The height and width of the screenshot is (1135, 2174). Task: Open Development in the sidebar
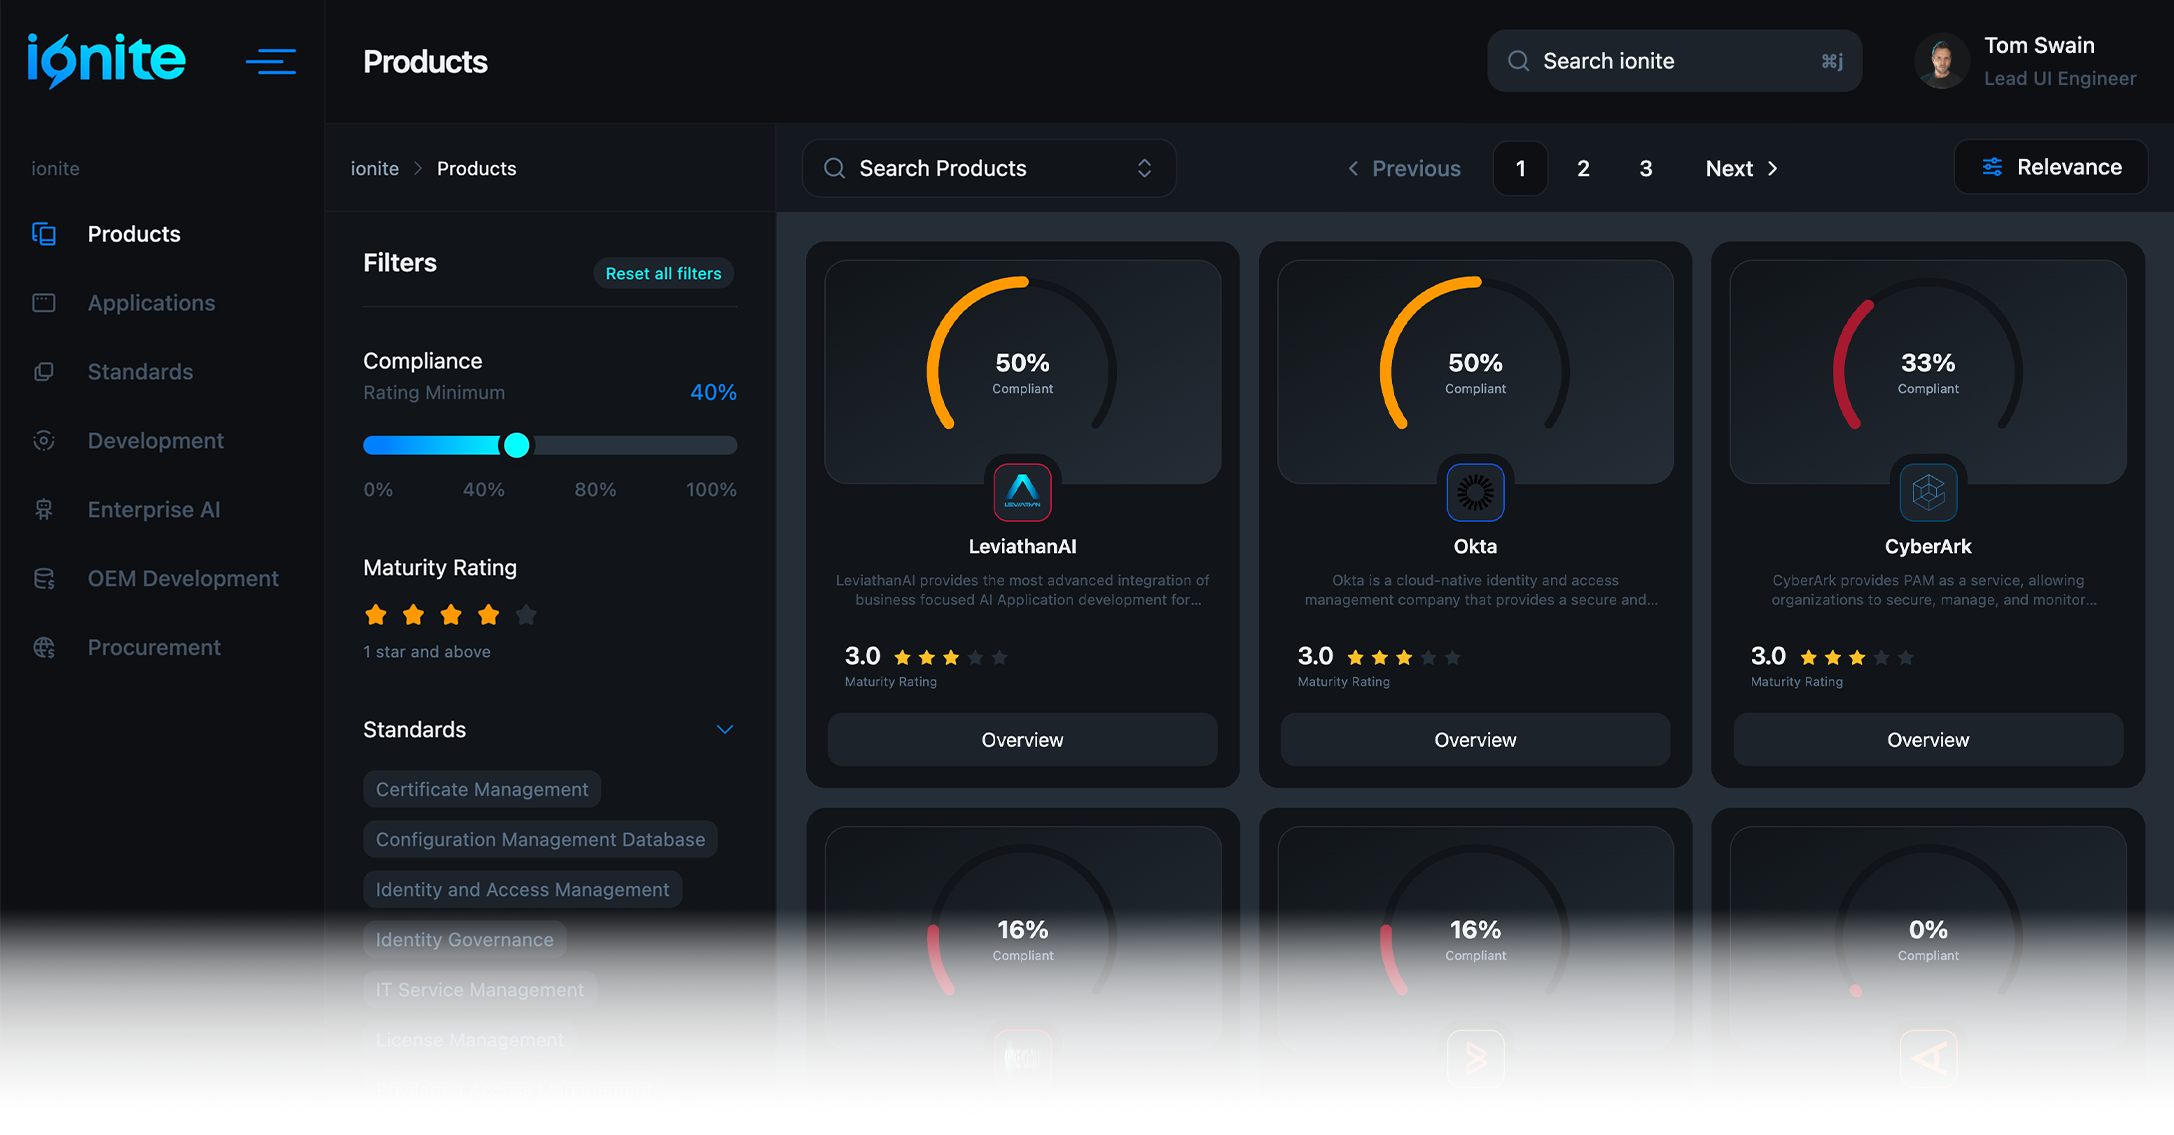(155, 441)
